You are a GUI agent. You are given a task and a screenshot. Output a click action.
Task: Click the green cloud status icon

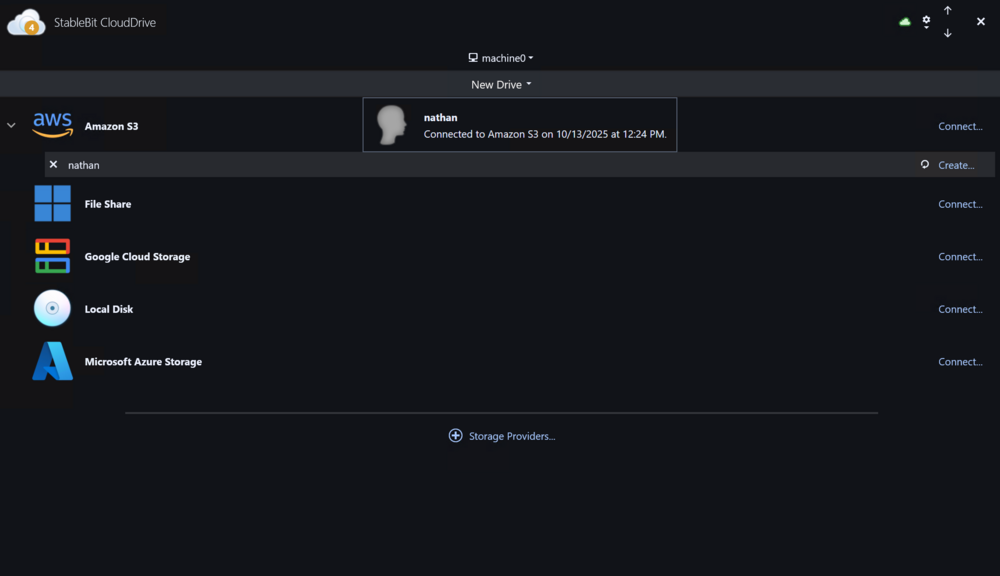904,22
